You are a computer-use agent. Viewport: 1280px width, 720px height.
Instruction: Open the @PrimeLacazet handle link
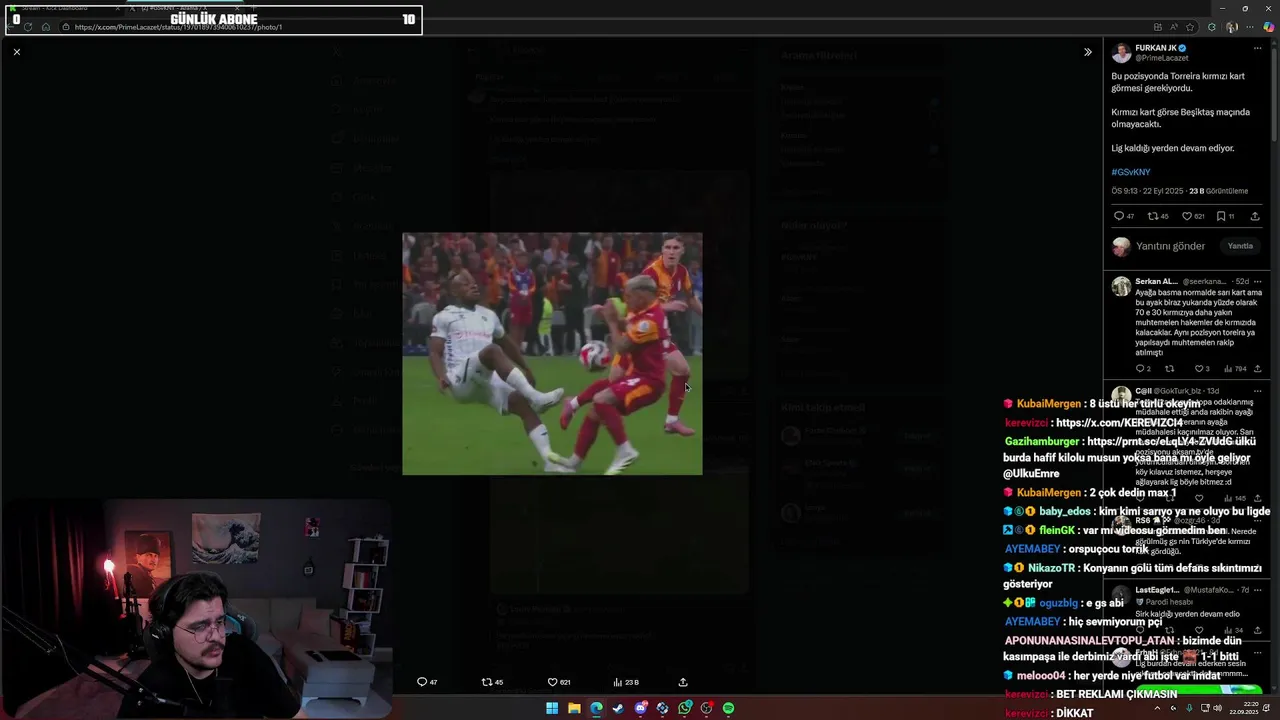(1161, 58)
